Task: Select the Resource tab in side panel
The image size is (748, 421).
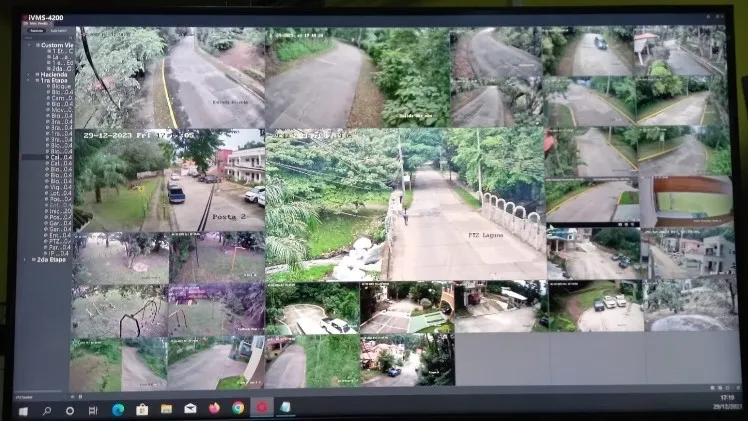Action: click(36, 31)
